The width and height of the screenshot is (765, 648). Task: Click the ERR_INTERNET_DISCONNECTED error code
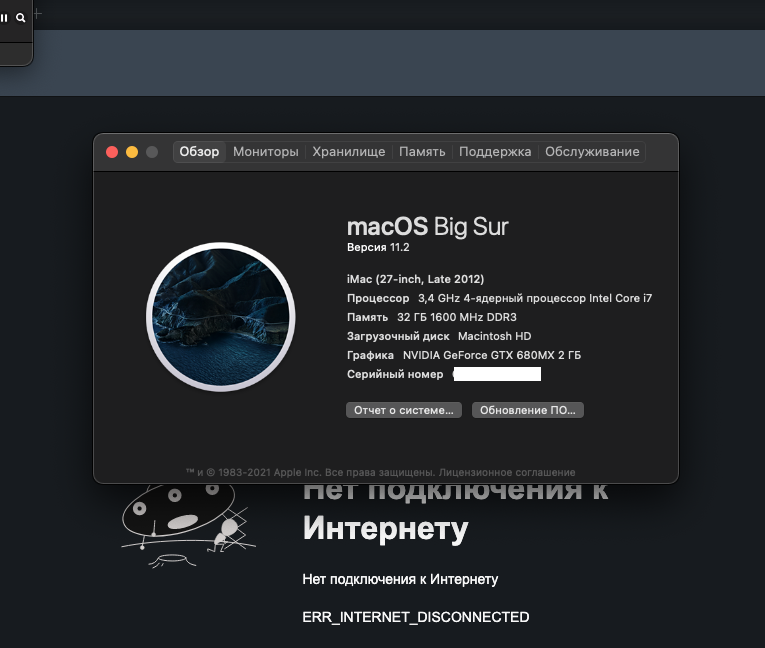(416, 617)
